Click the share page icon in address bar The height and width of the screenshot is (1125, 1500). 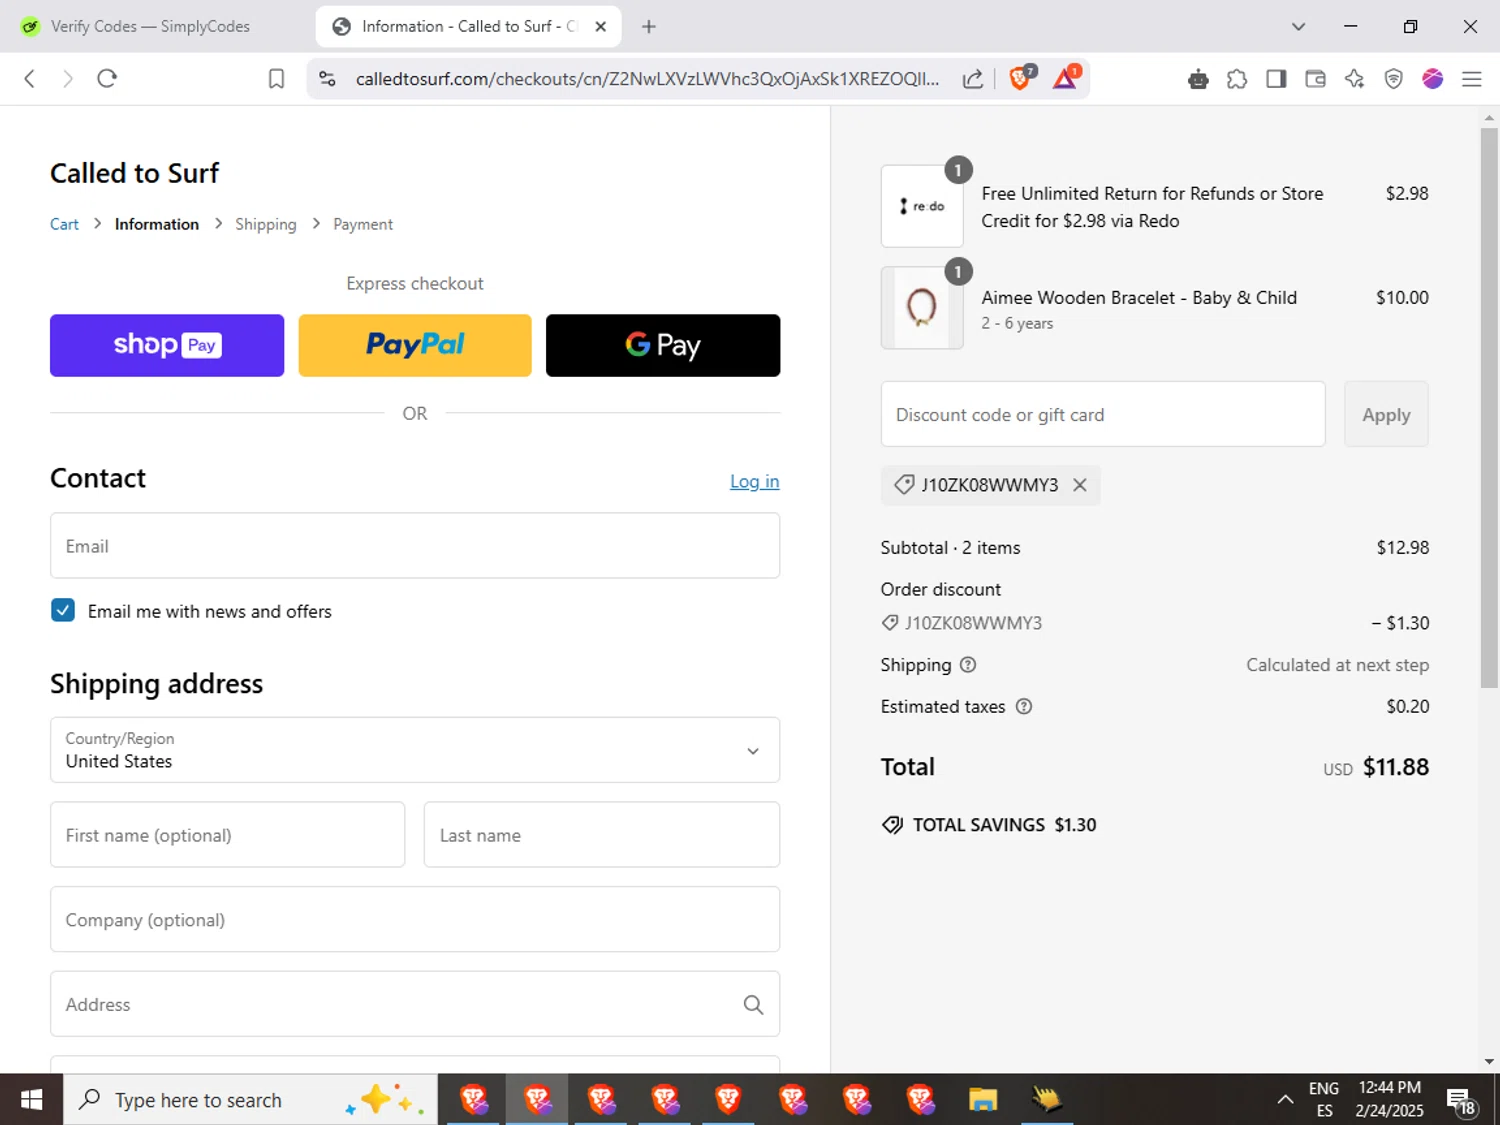973,79
